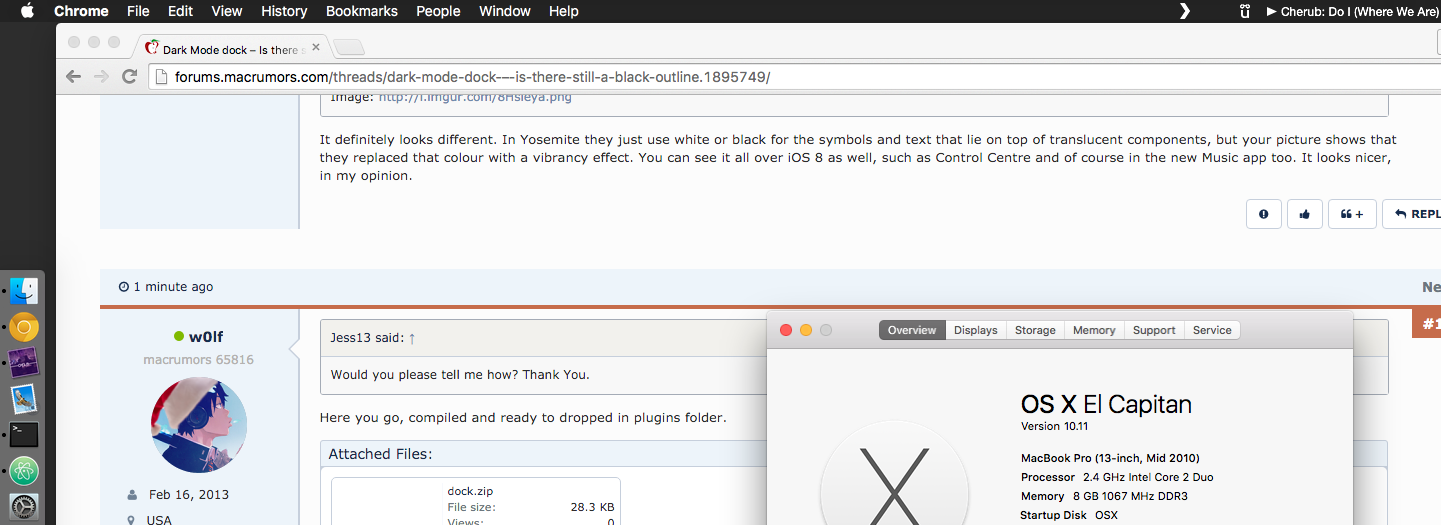
Task: Go back to the previous page
Action: [x=73, y=77]
